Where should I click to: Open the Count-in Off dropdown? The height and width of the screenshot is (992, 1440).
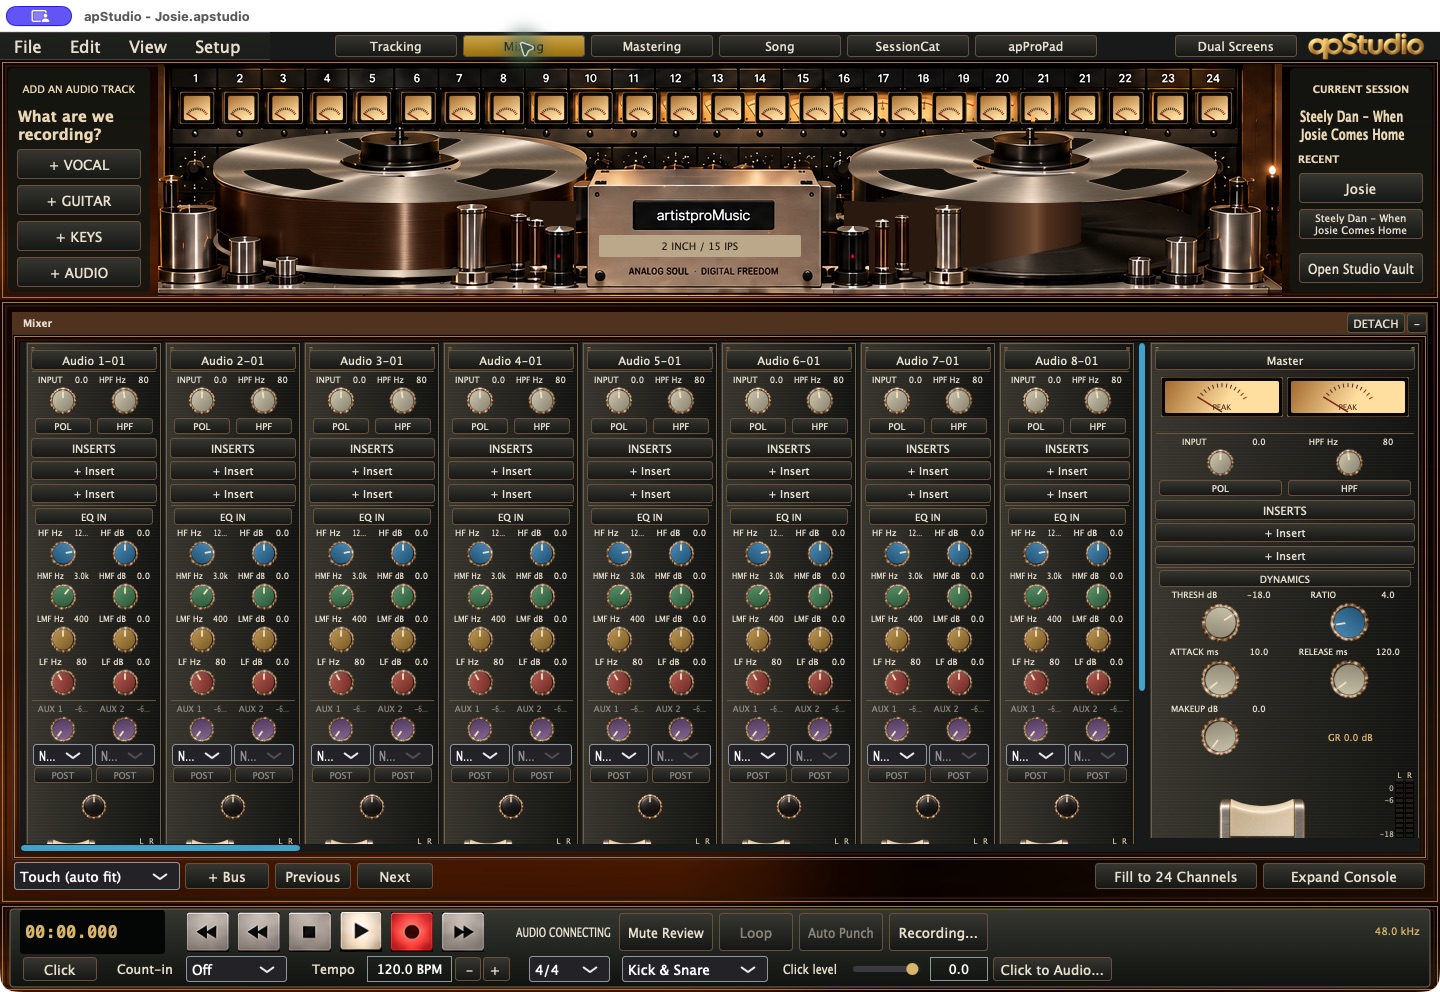pos(236,970)
